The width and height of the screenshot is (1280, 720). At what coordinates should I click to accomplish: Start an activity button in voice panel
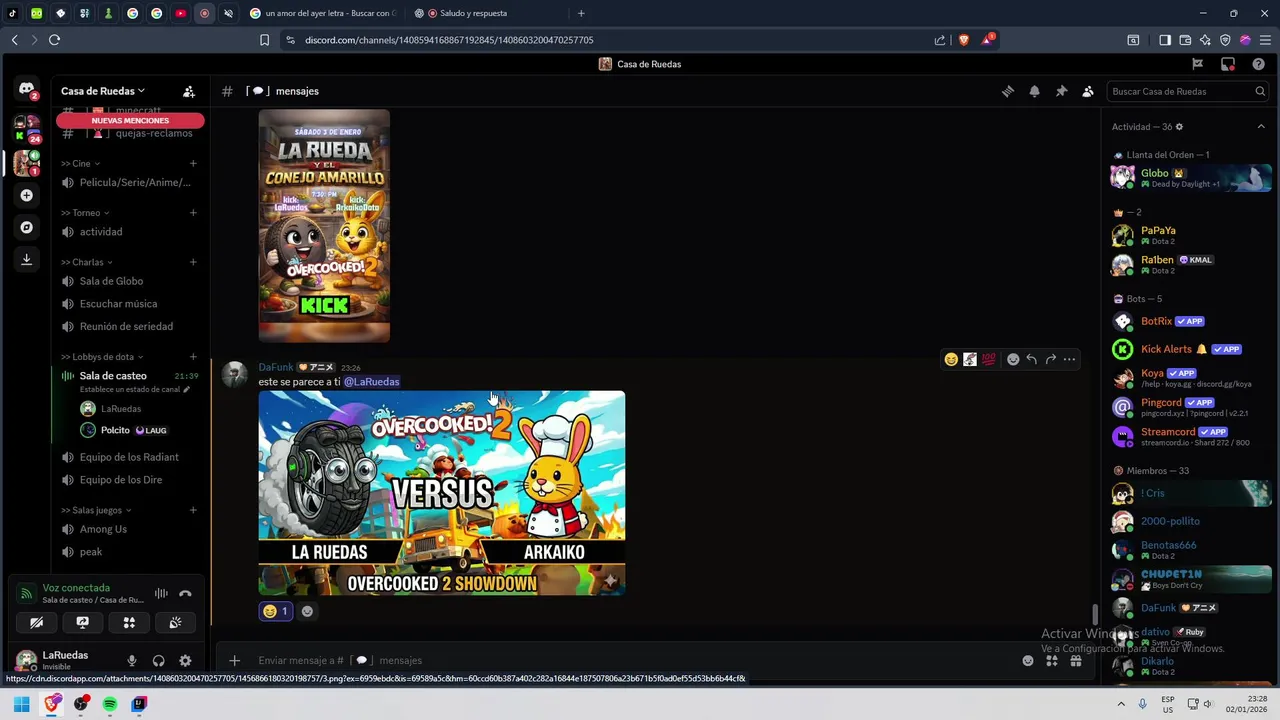[129, 622]
